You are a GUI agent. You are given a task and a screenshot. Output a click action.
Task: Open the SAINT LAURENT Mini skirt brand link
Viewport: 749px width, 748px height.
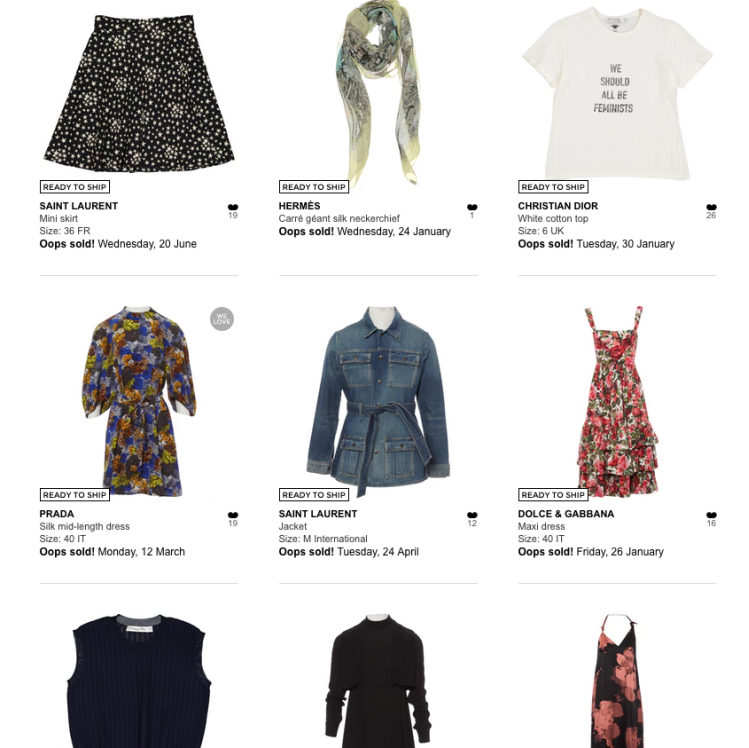[x=79, y=206]
